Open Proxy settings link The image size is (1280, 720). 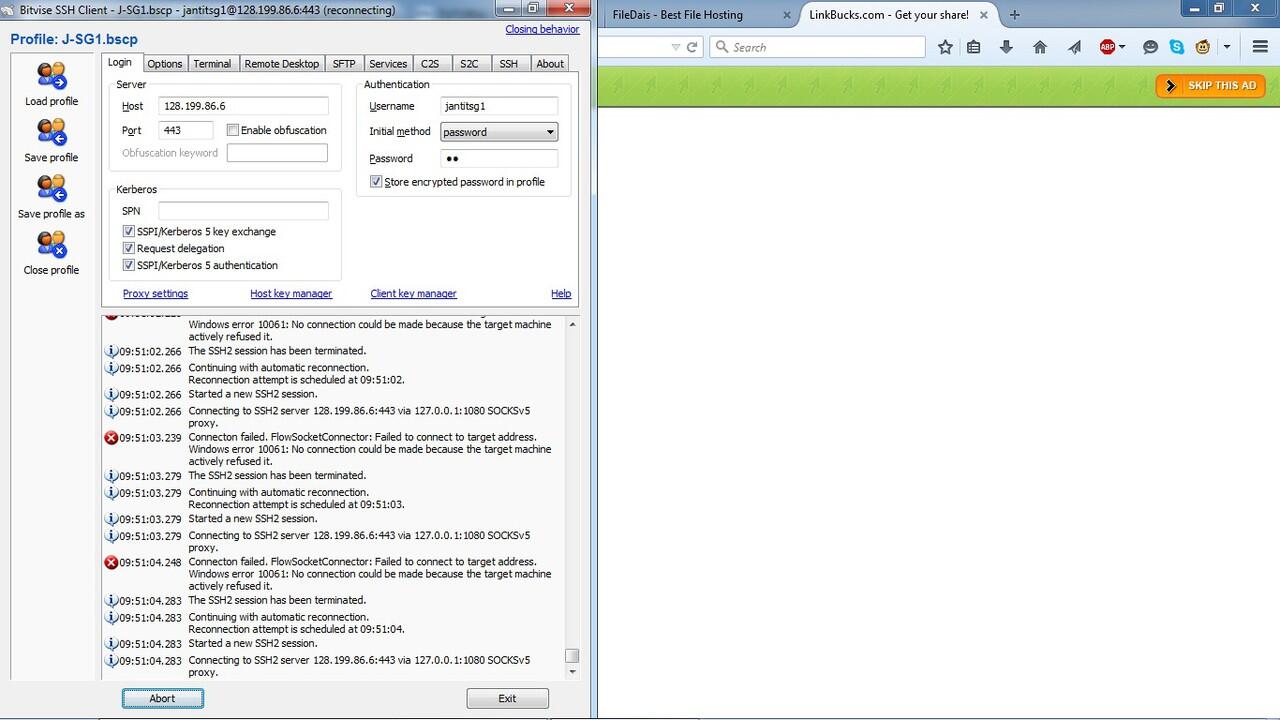155,294
